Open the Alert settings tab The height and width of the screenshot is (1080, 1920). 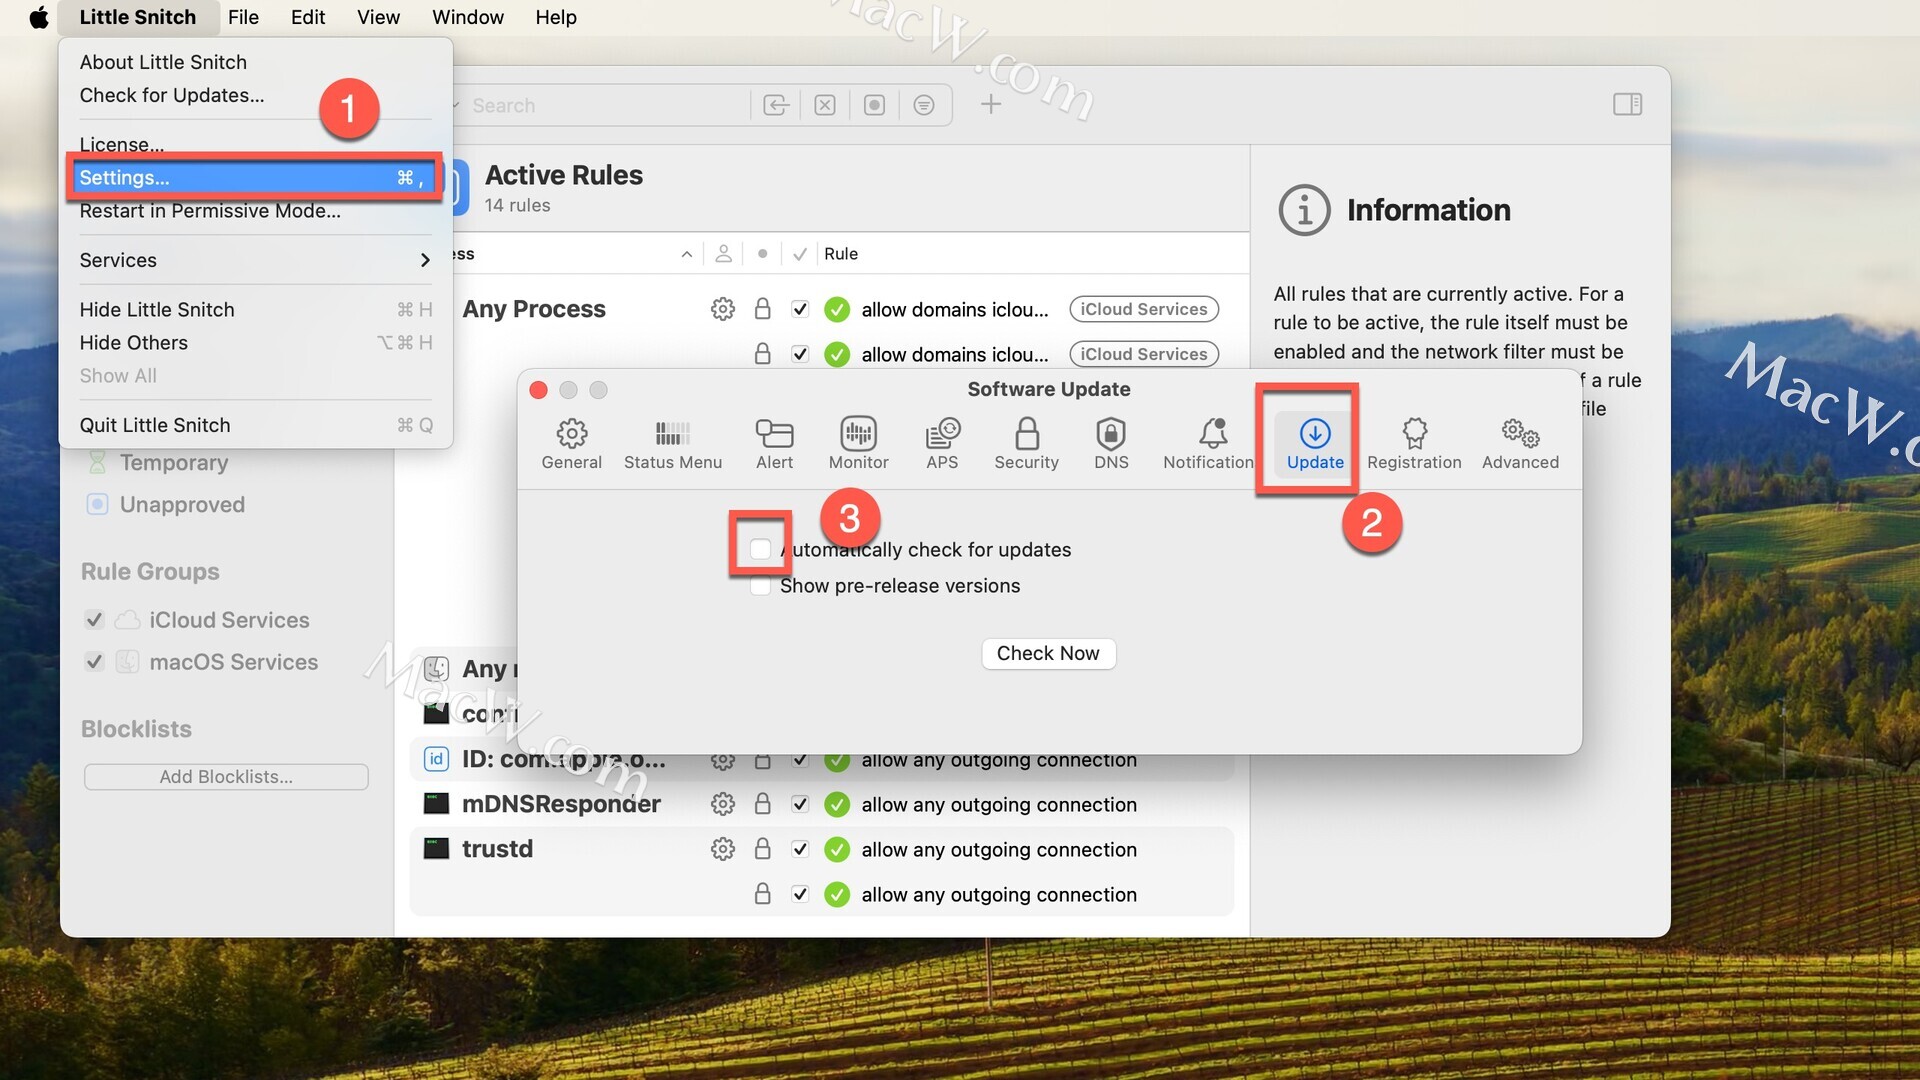tap(774, 443)
